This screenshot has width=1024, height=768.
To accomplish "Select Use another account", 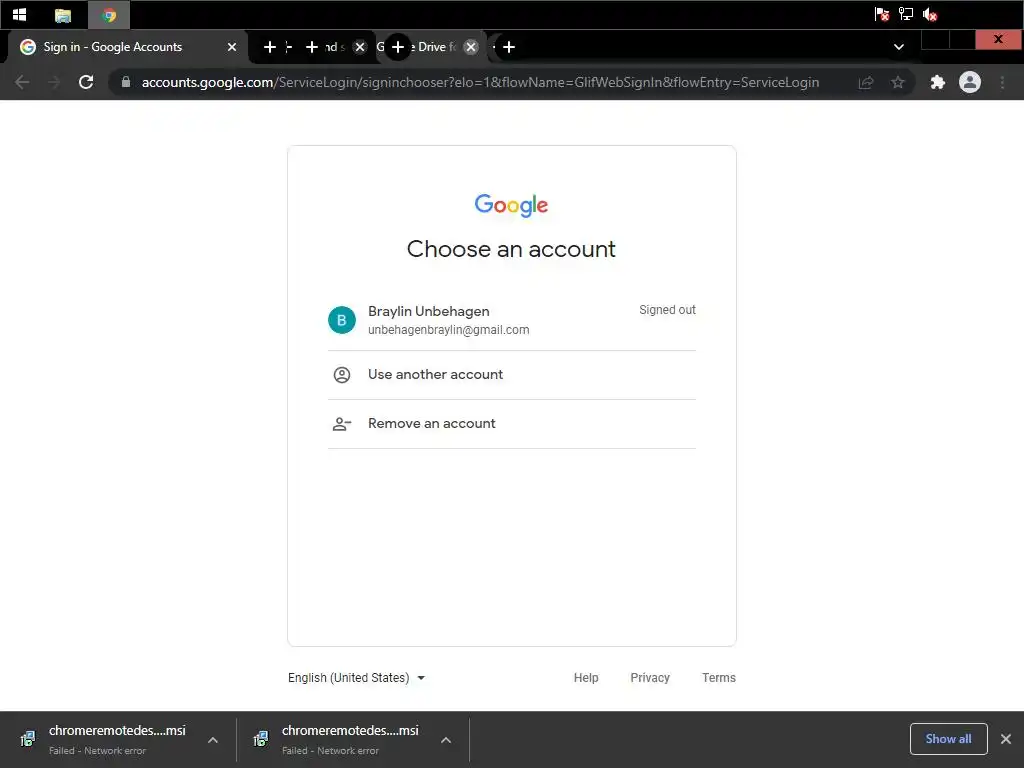I will click(x=511, y=375).
